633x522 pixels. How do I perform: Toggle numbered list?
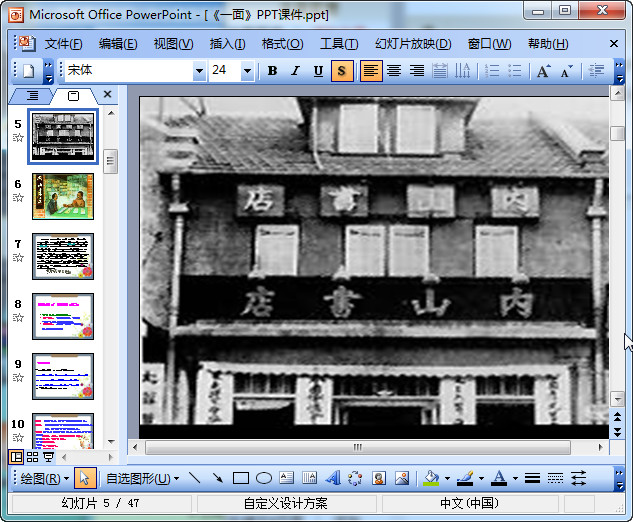(492, 71)
